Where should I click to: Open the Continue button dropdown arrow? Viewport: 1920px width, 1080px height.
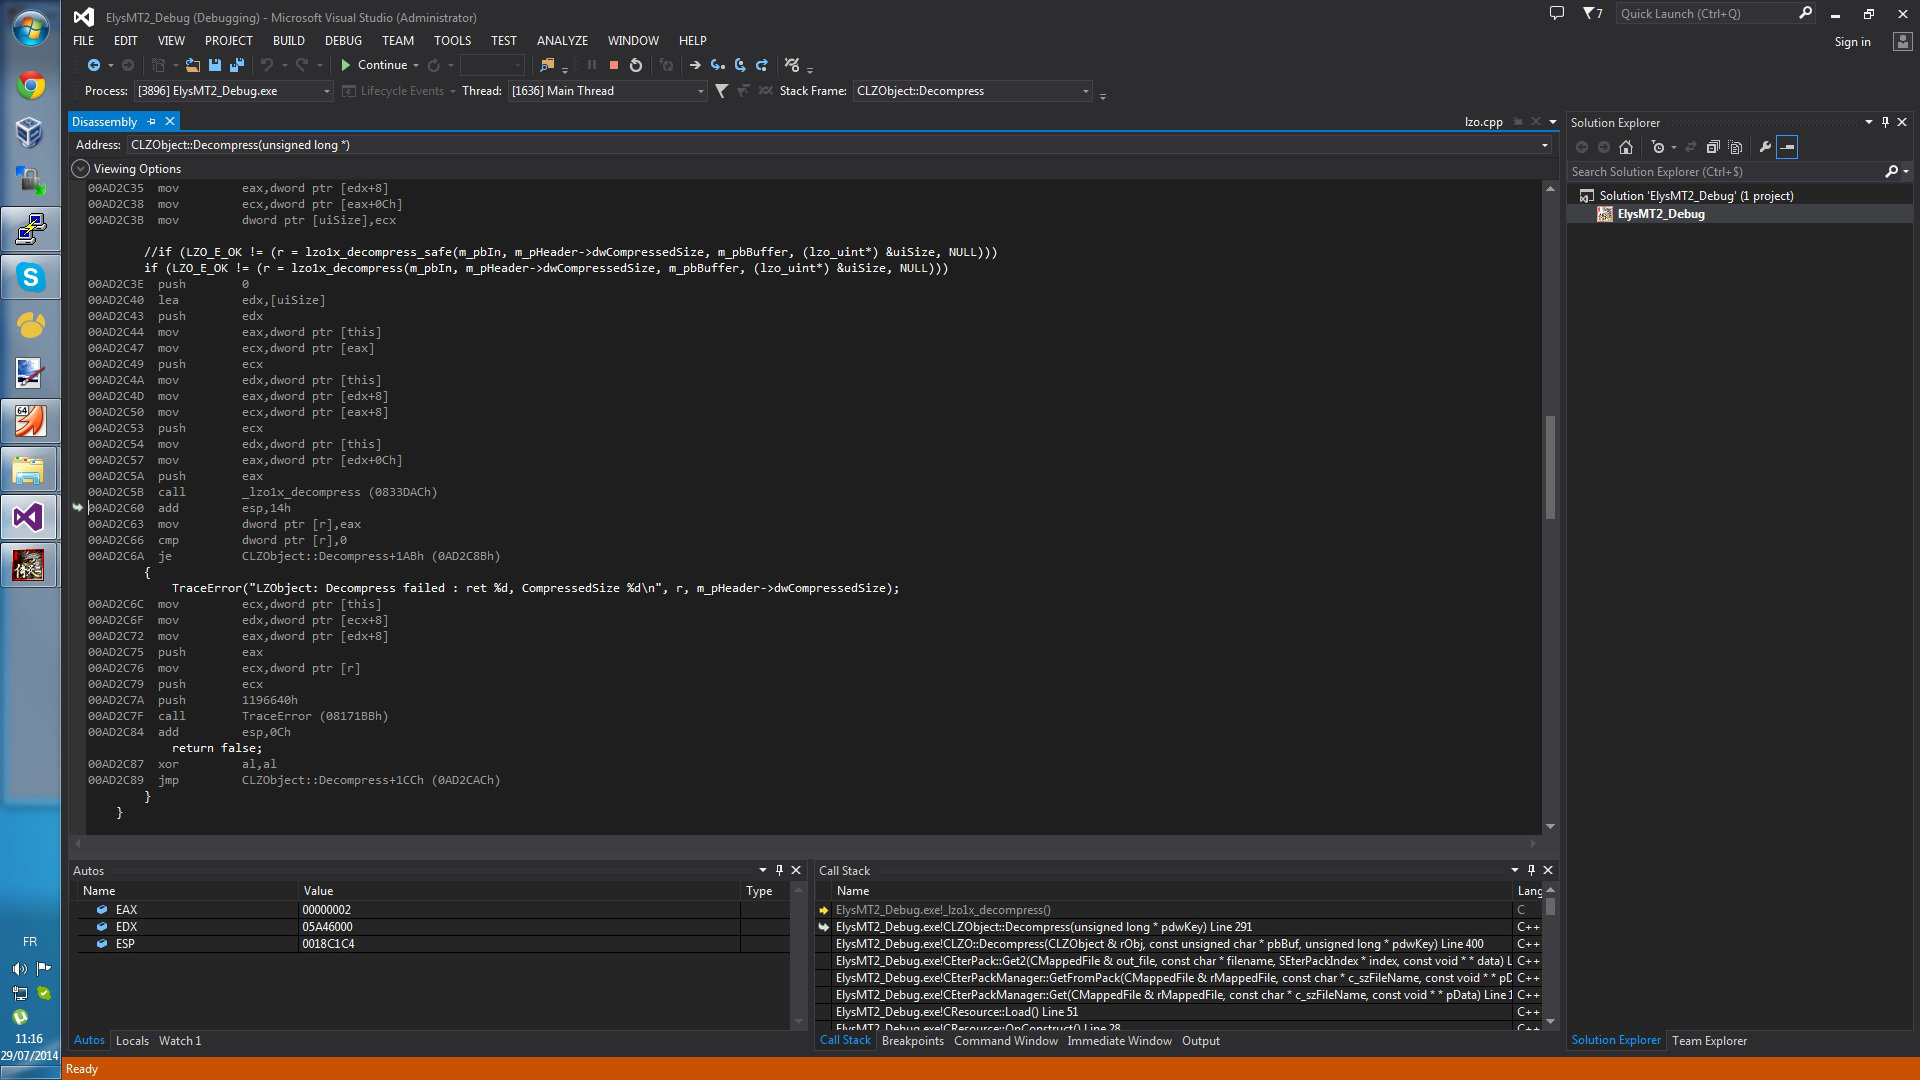coord(415,65)
